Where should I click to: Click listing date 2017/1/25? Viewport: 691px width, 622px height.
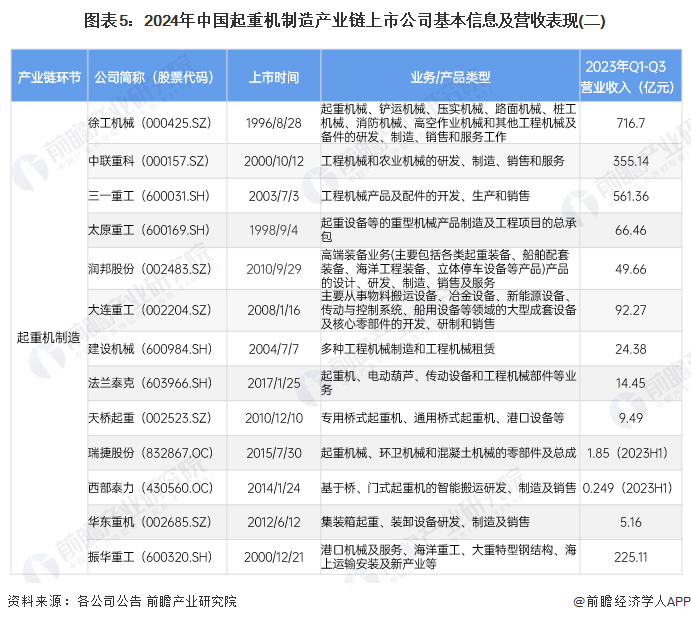pyautogui.click(x=274, y=383)
